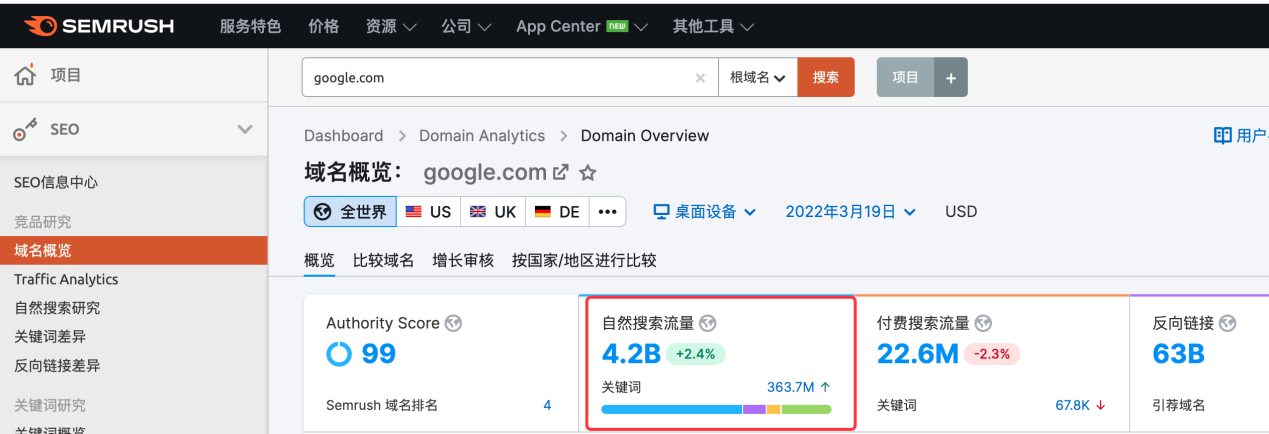
Task: Select the UK flag database
Action: point(493,212)
